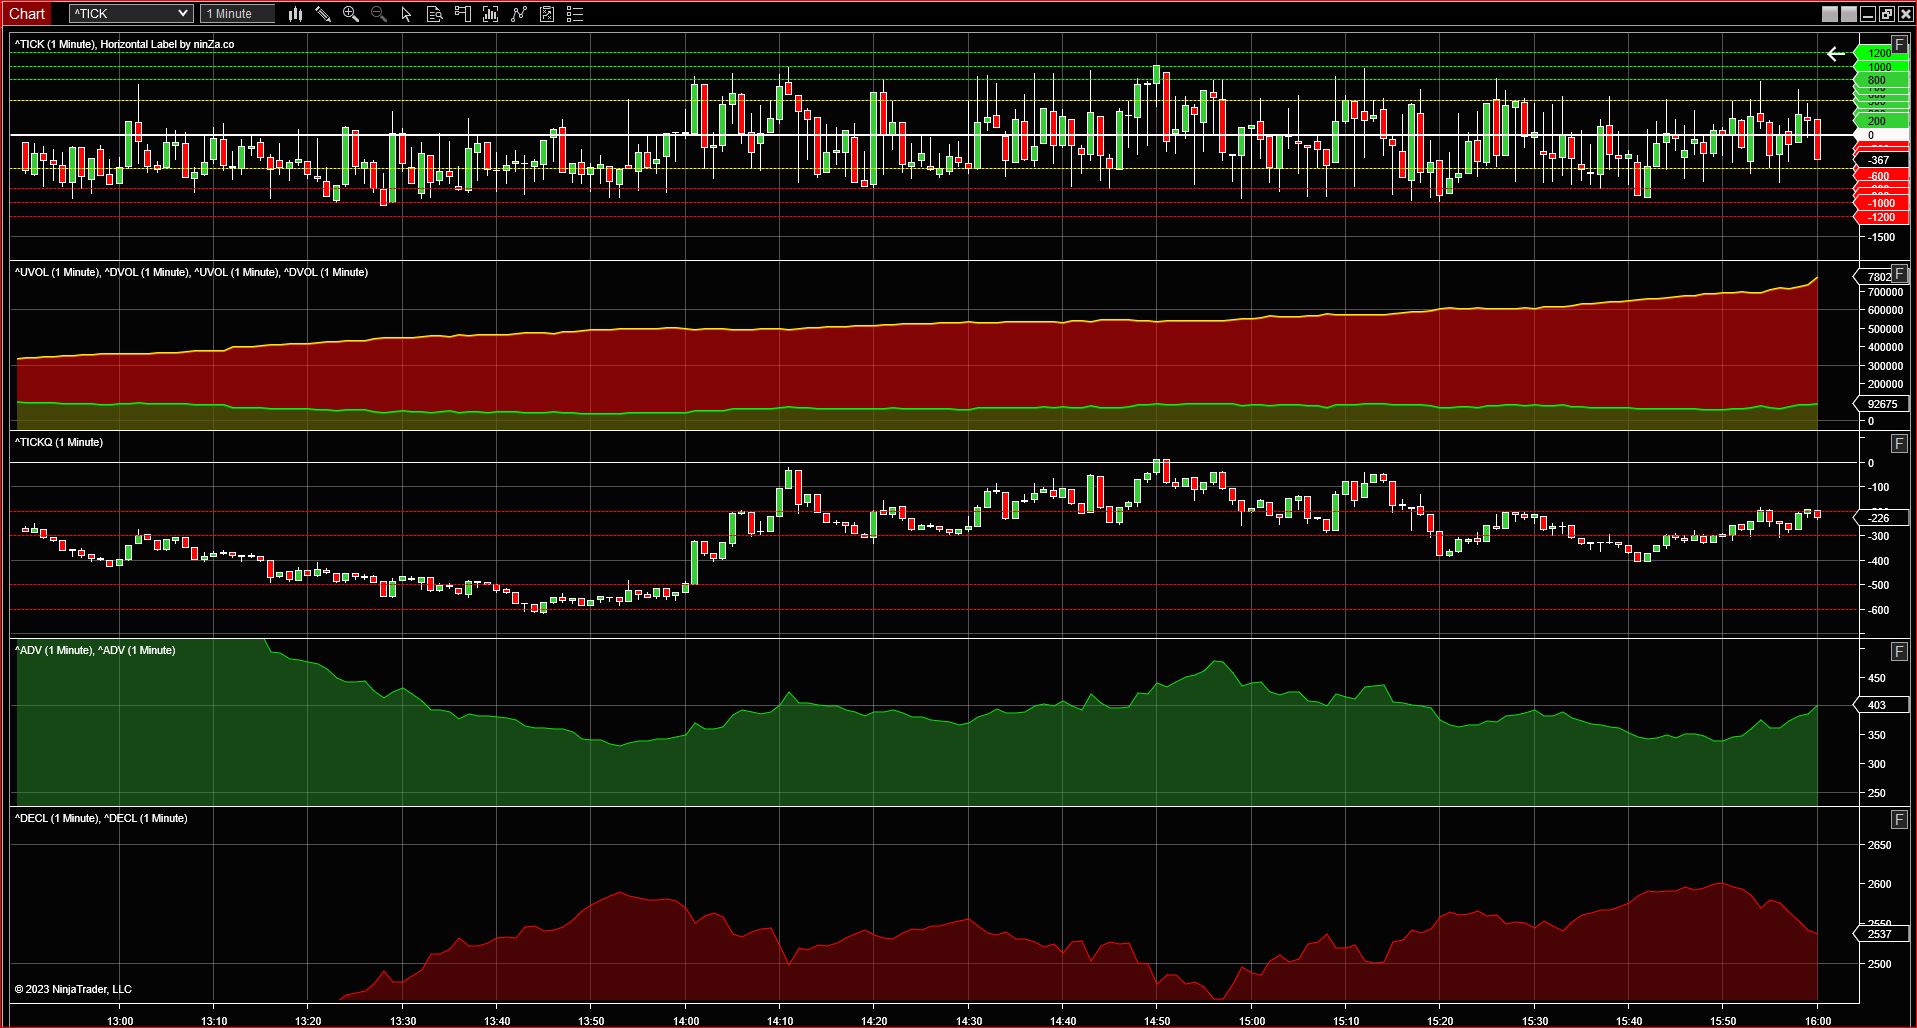Click the white return arrow on TICK panel
Screen dimensions: 1917x1028
pos(1836,54)
